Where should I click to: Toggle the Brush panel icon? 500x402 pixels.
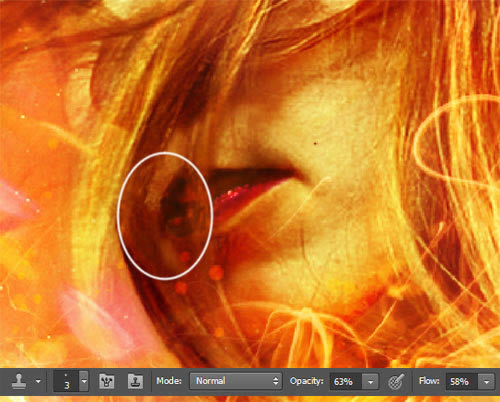tap(107, 381)
